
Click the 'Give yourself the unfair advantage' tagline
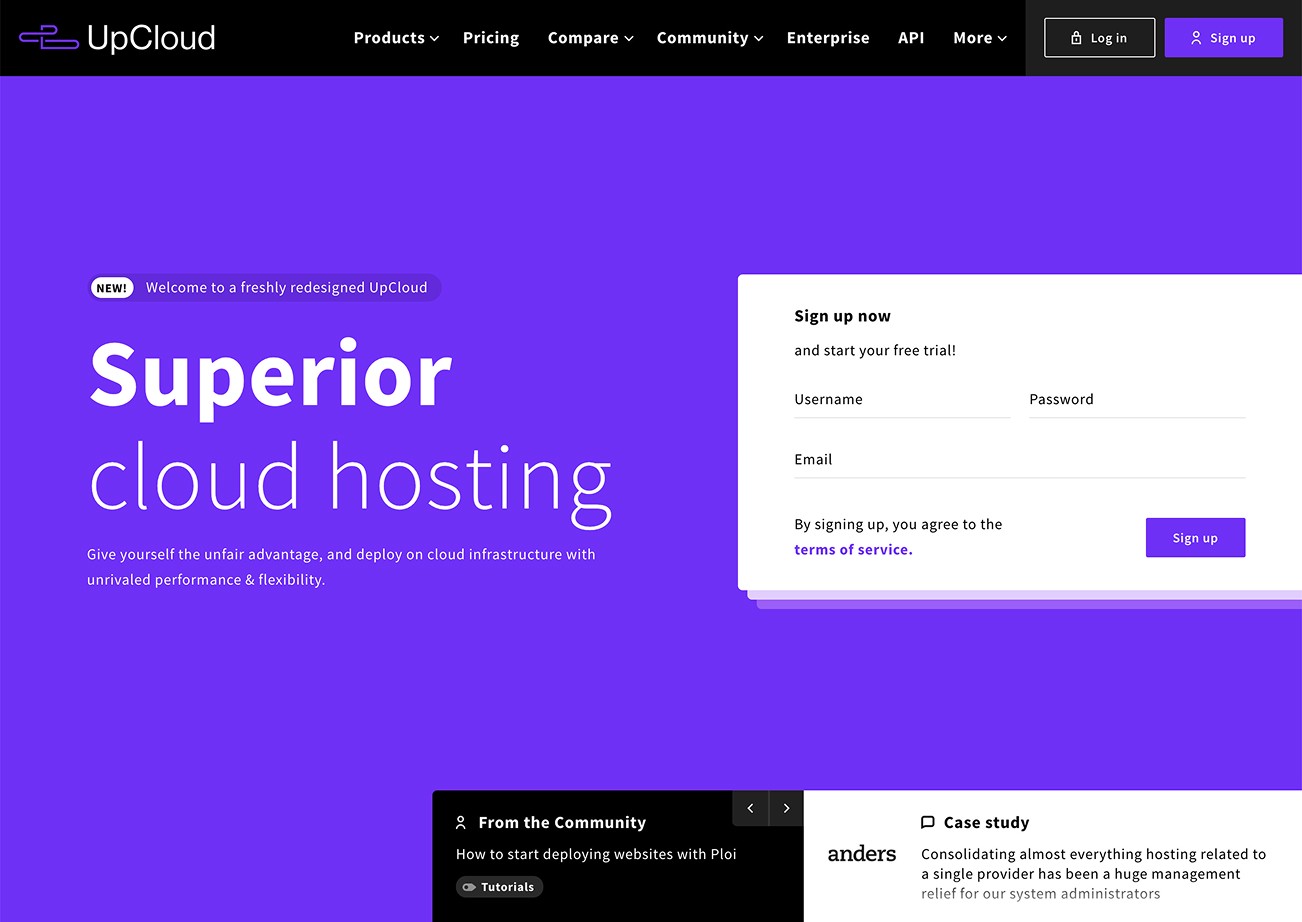(x=341, y=567)
